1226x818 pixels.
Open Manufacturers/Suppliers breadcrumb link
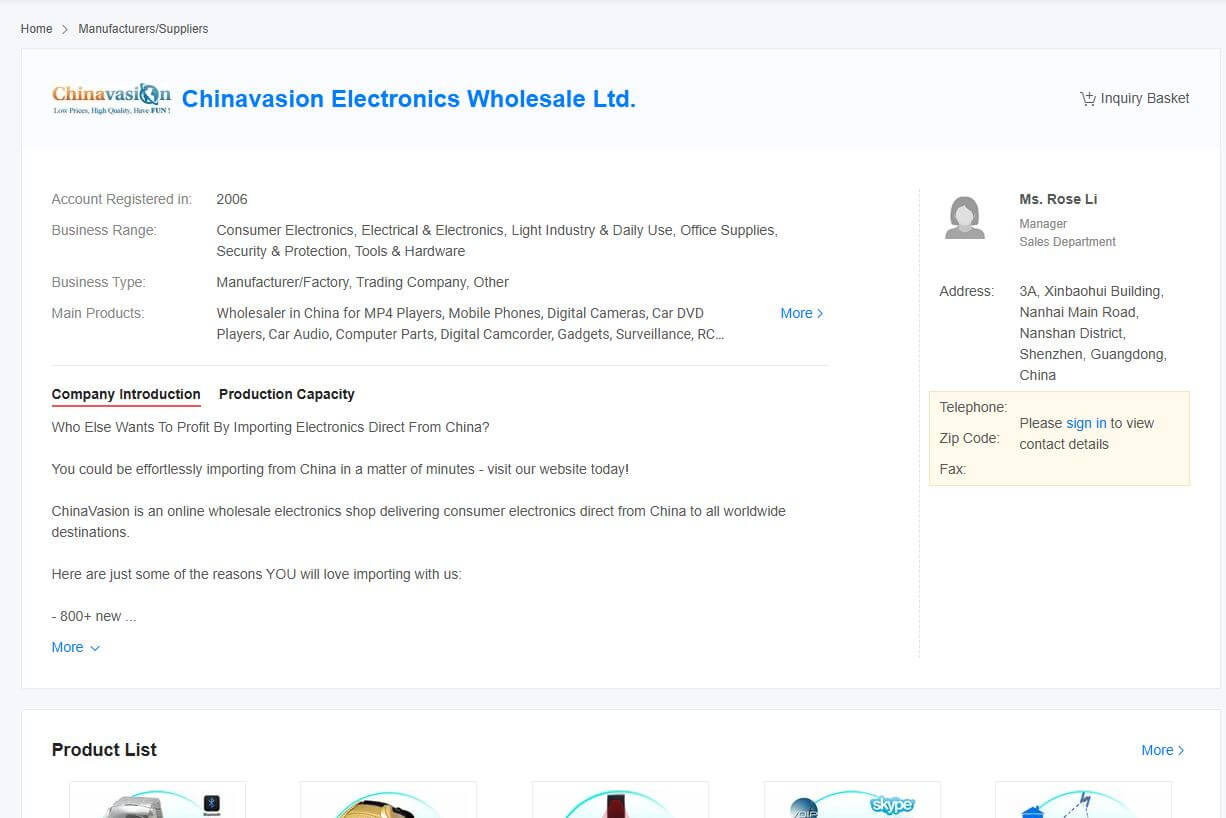coord(143,29)
